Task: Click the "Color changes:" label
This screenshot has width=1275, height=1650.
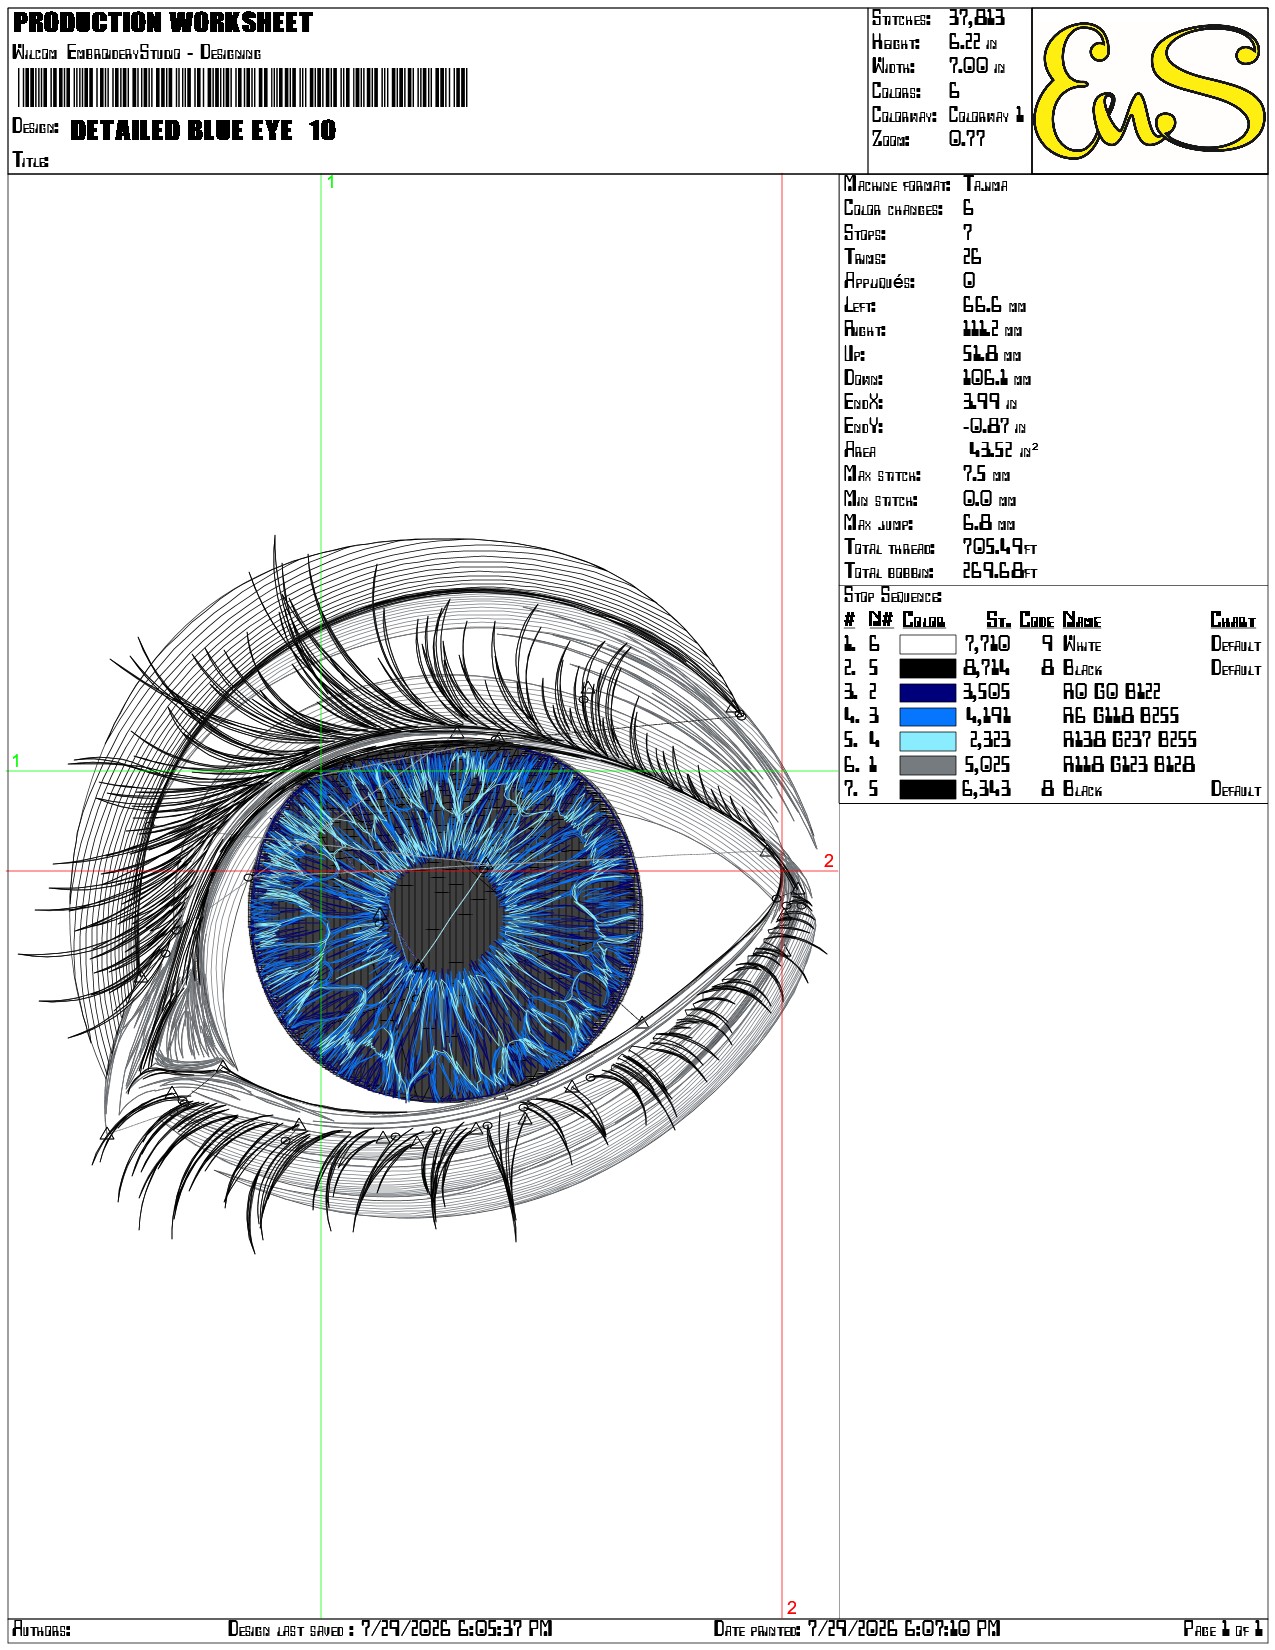Action: pos(893,208)
